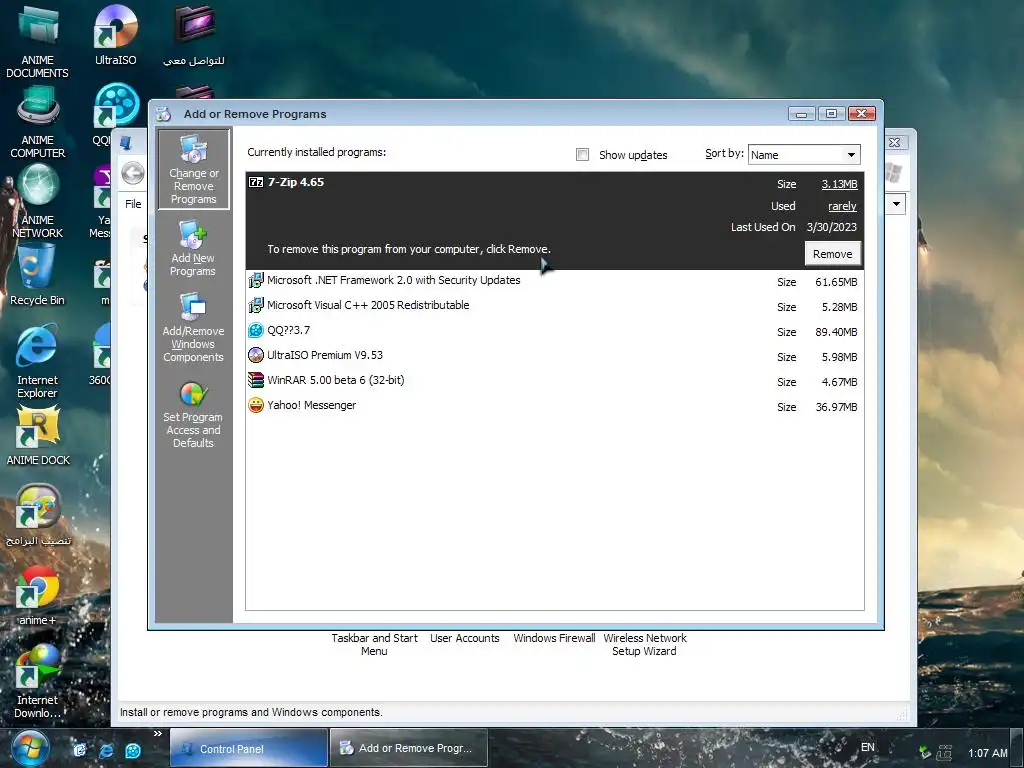The width and height of the screenshot is (1024, 768).
Task: Click the Remove button for 7-Zip
Action: coord(832,254)
